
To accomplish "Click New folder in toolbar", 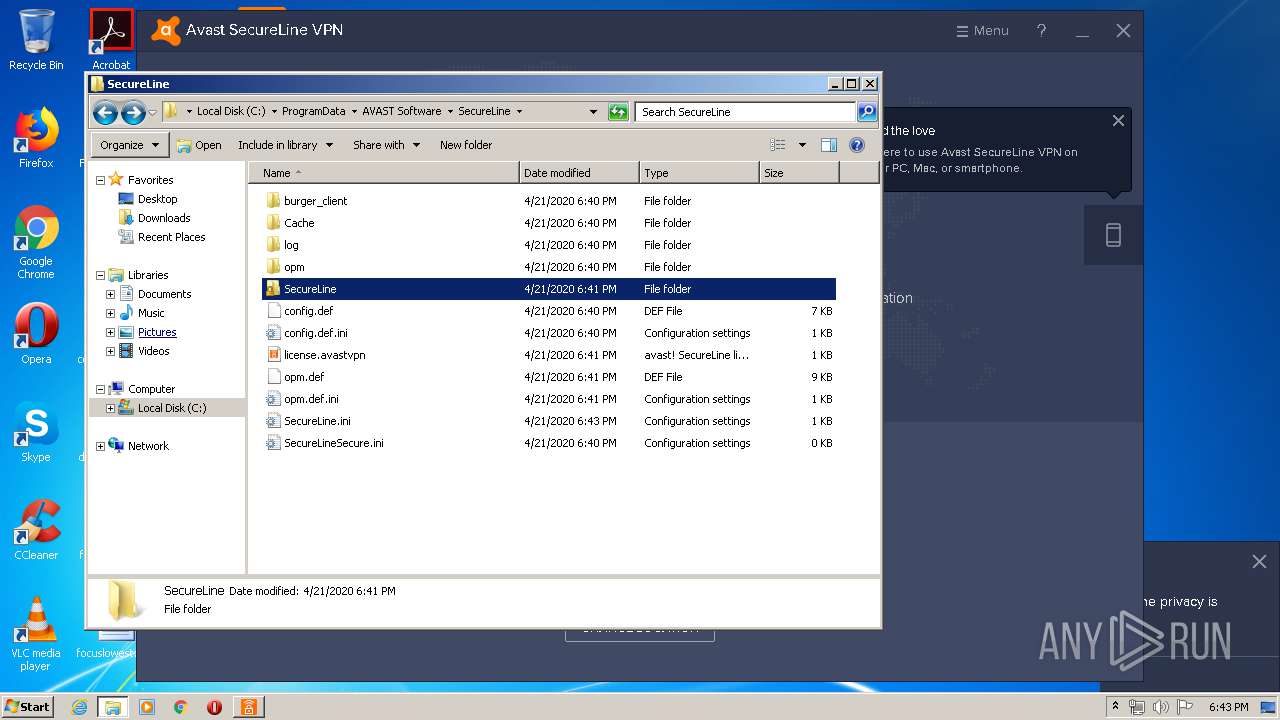I will 466,145.
